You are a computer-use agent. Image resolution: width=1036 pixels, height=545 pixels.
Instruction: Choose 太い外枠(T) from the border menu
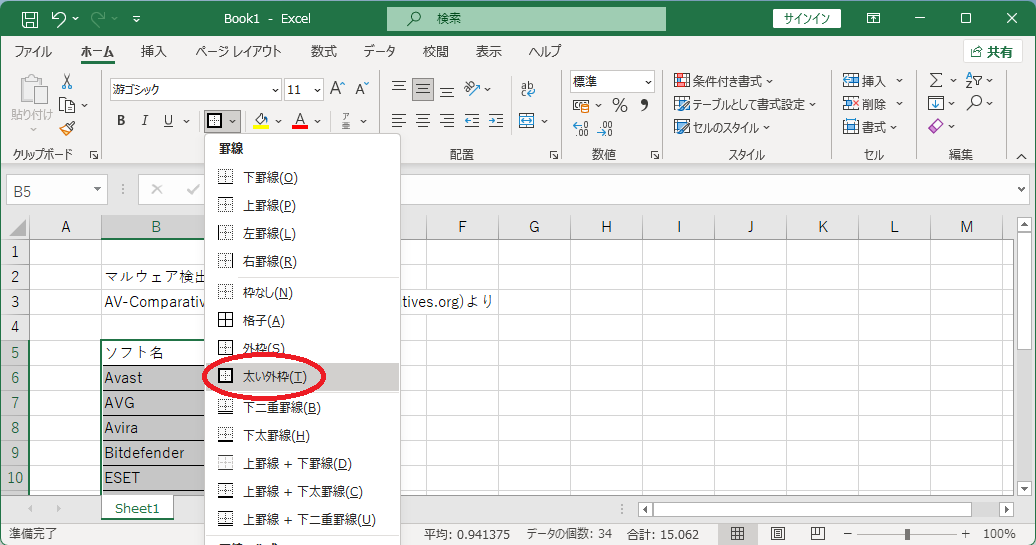click(302, 377)
